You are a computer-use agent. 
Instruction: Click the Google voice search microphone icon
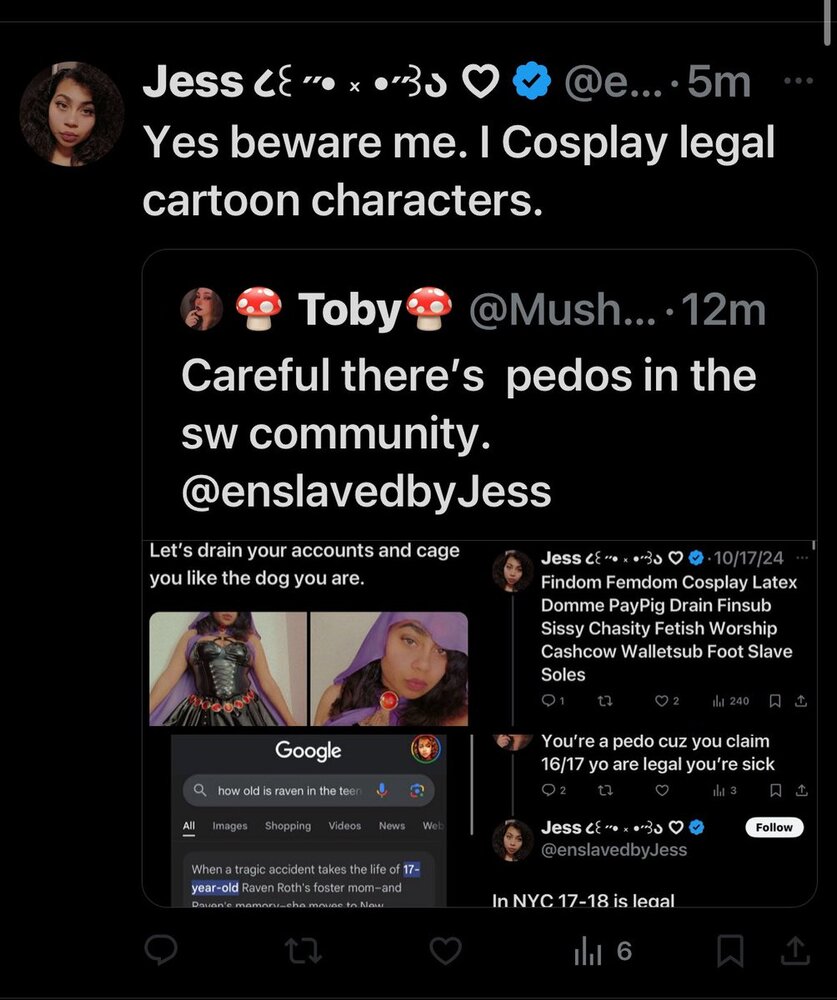click(x=381, y=790)
